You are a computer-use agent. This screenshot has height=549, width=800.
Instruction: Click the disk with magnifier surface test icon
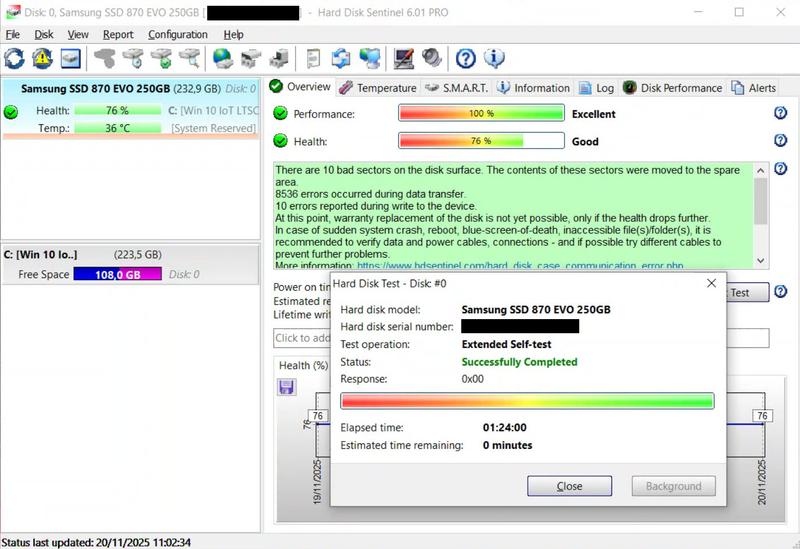(190, 58)
